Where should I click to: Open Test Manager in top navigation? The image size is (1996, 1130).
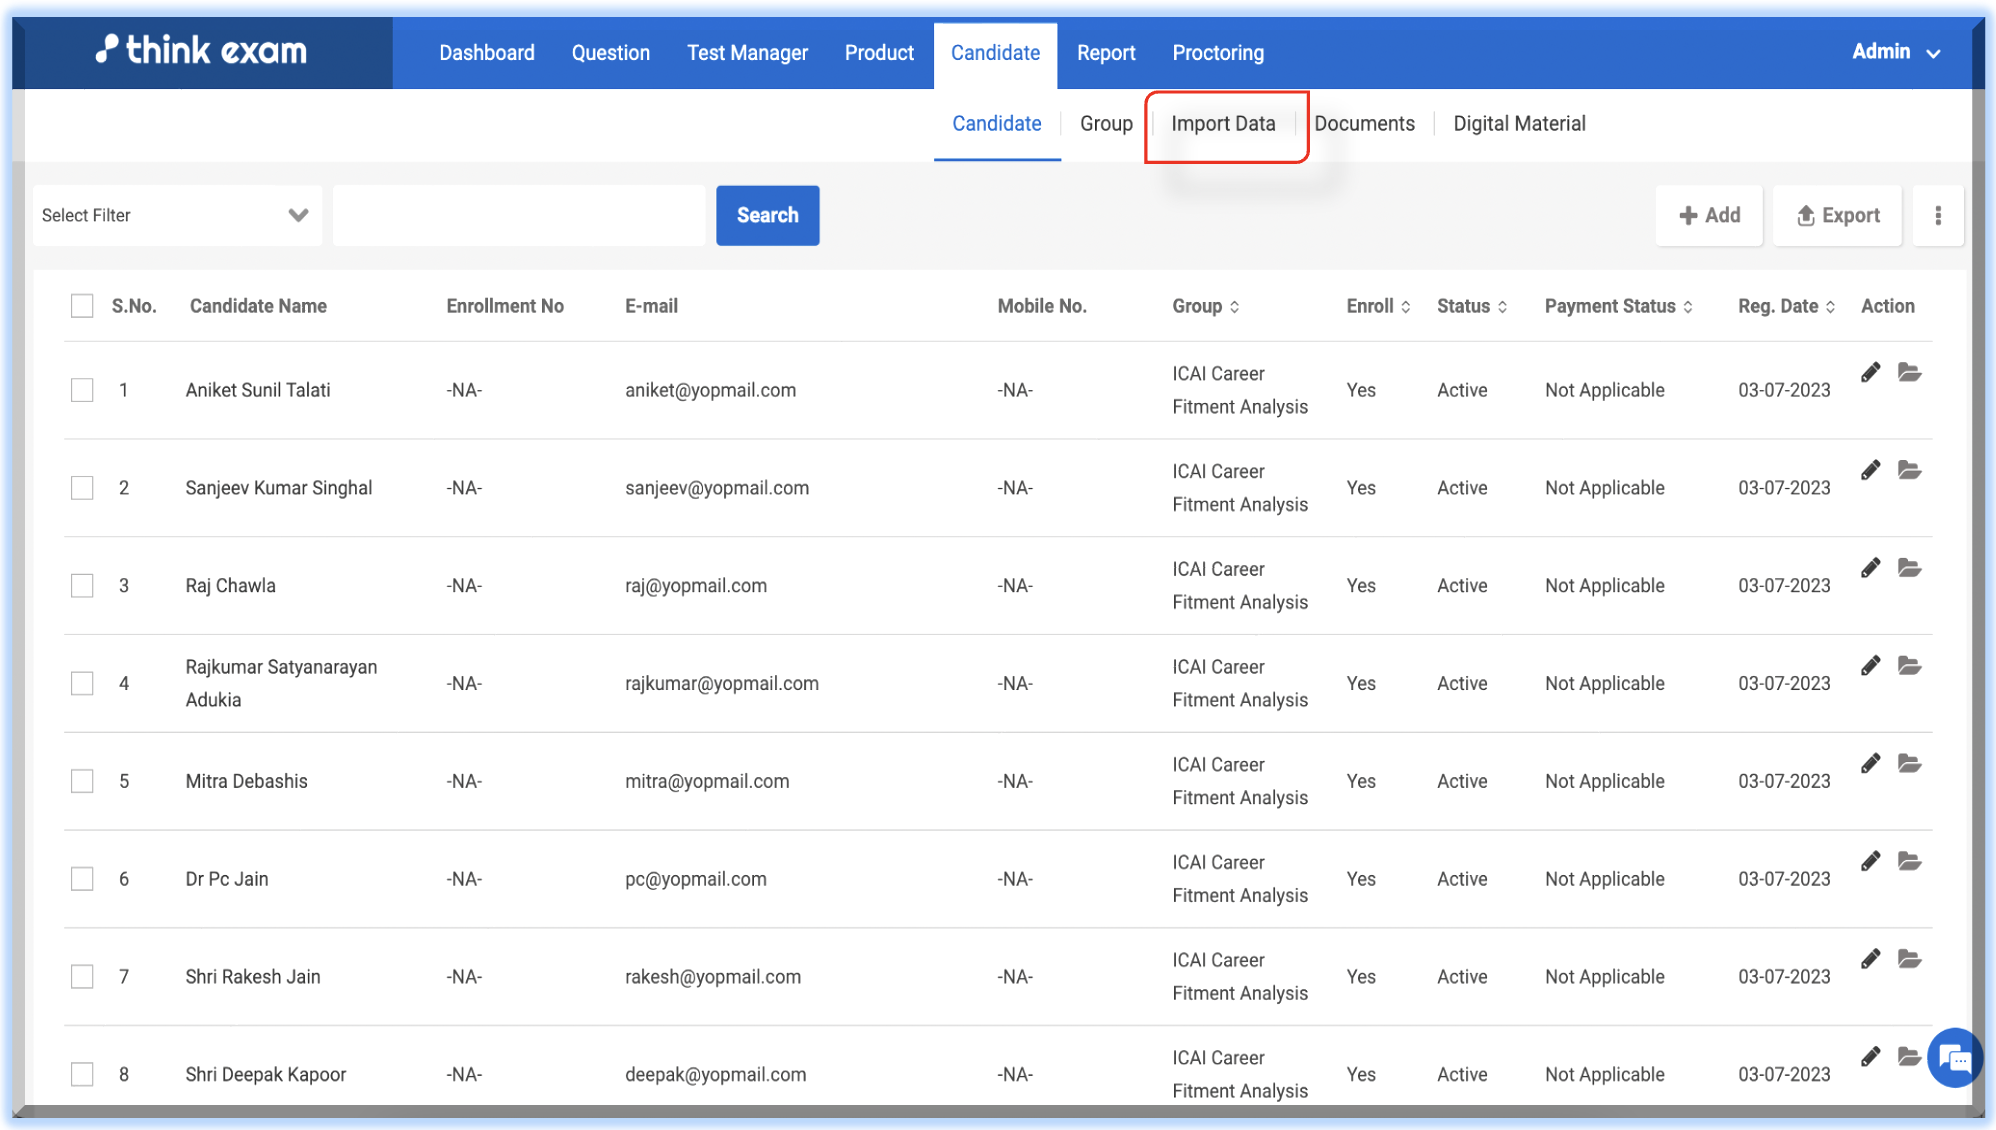(747, 53)
